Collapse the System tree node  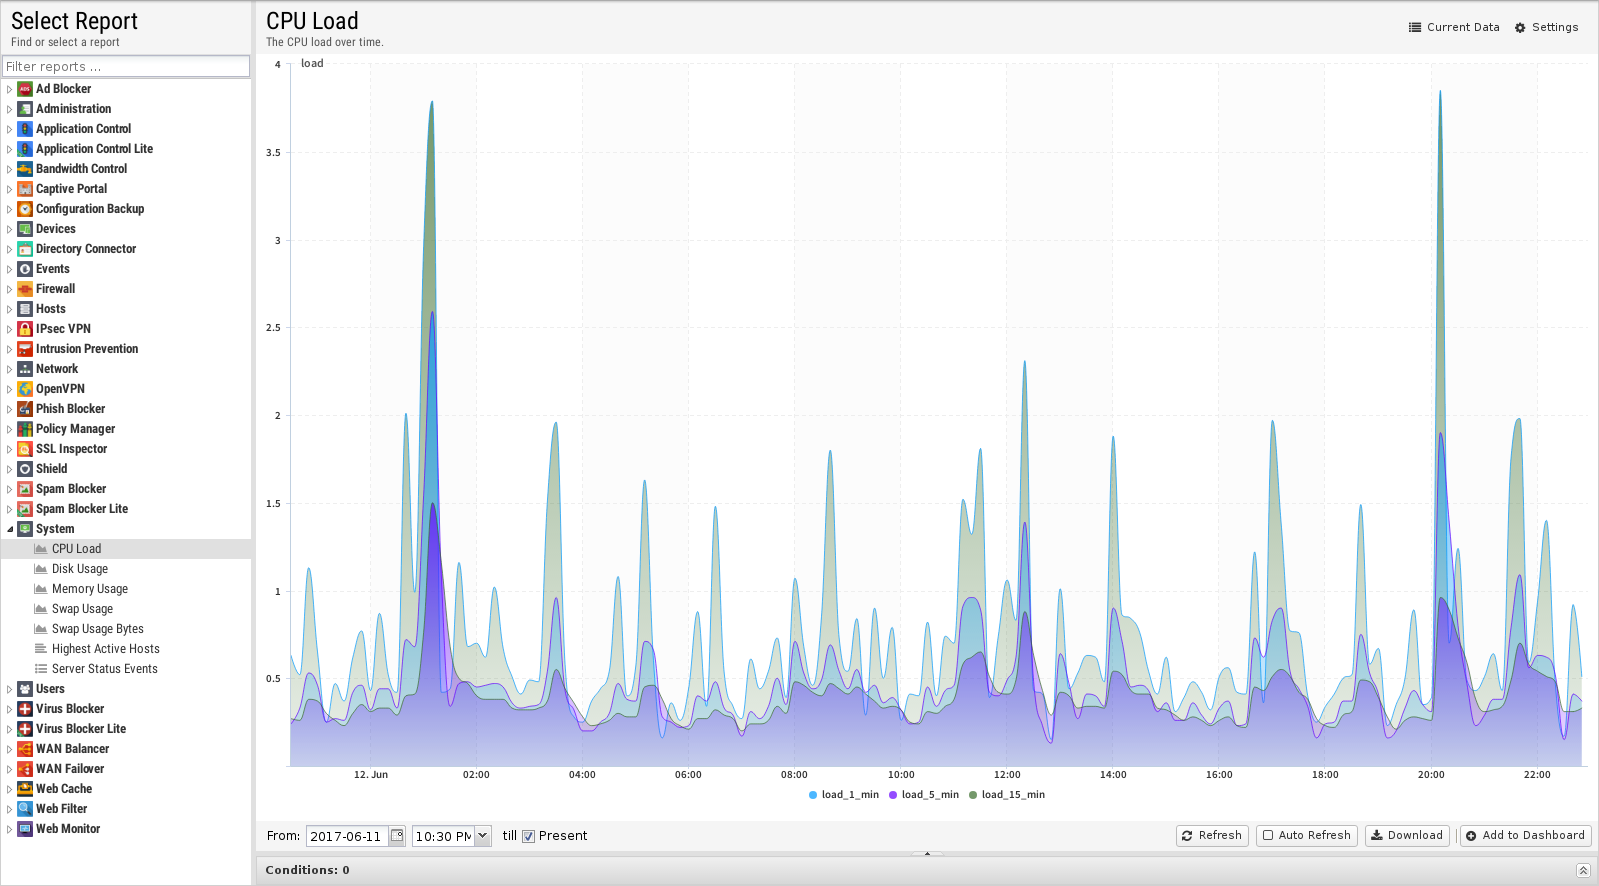pos(10,529)
